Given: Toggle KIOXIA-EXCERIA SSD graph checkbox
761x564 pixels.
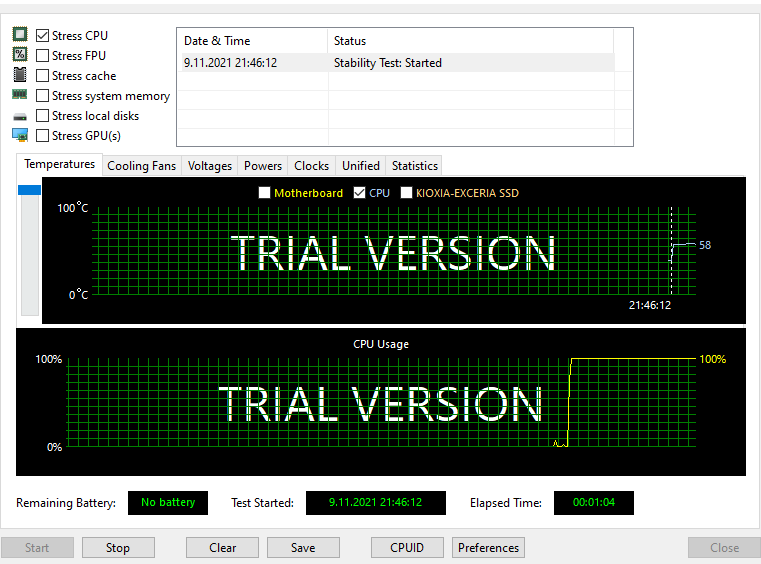Looking at the screenshot, I should [x=406, y=193].
